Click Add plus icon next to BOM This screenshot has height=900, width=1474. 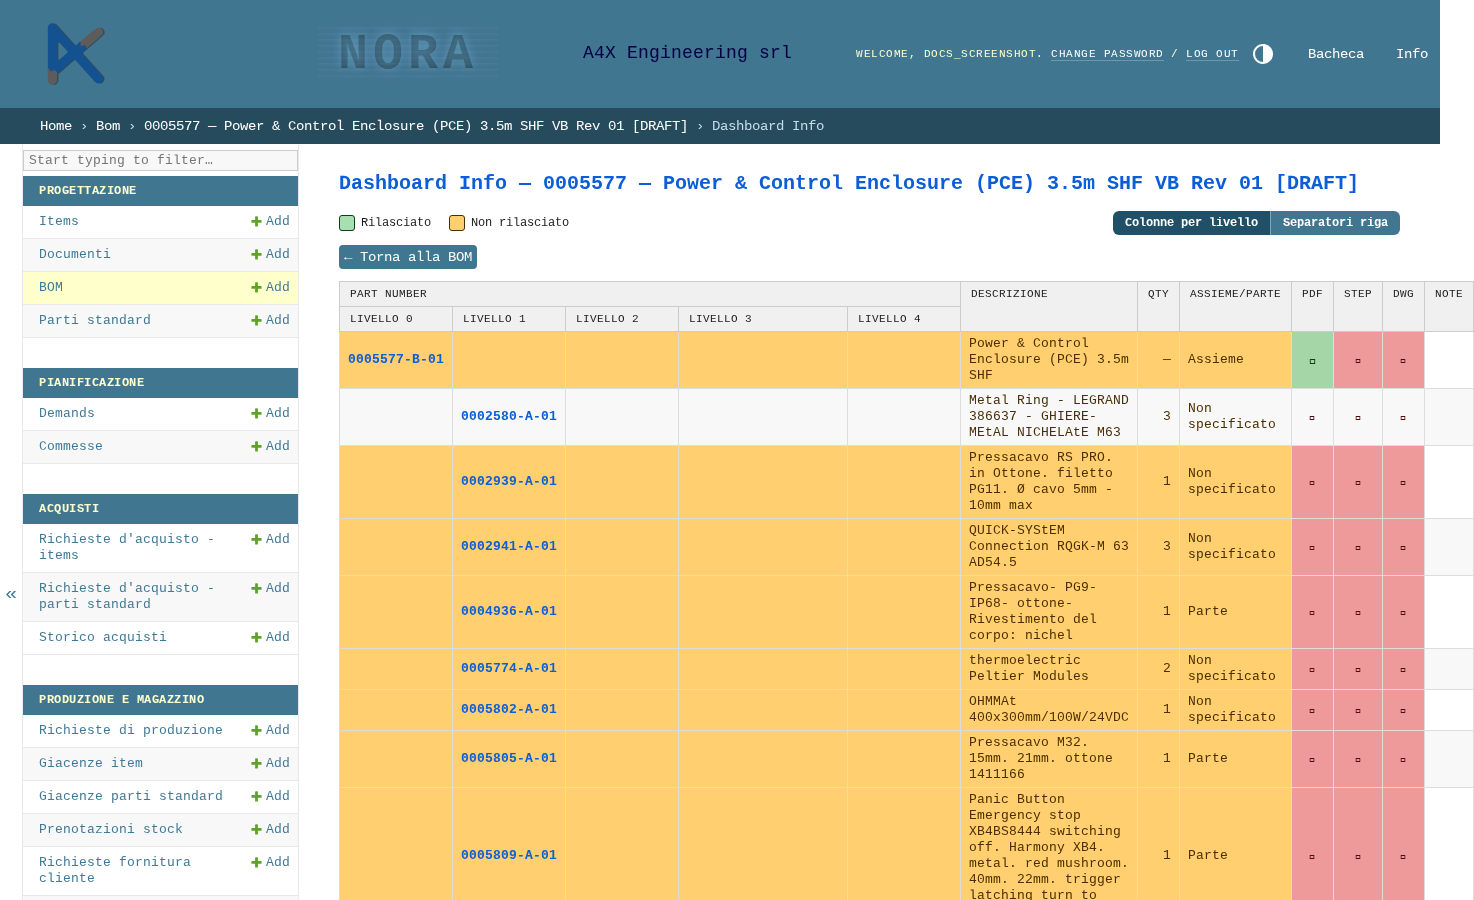point(270,287)
